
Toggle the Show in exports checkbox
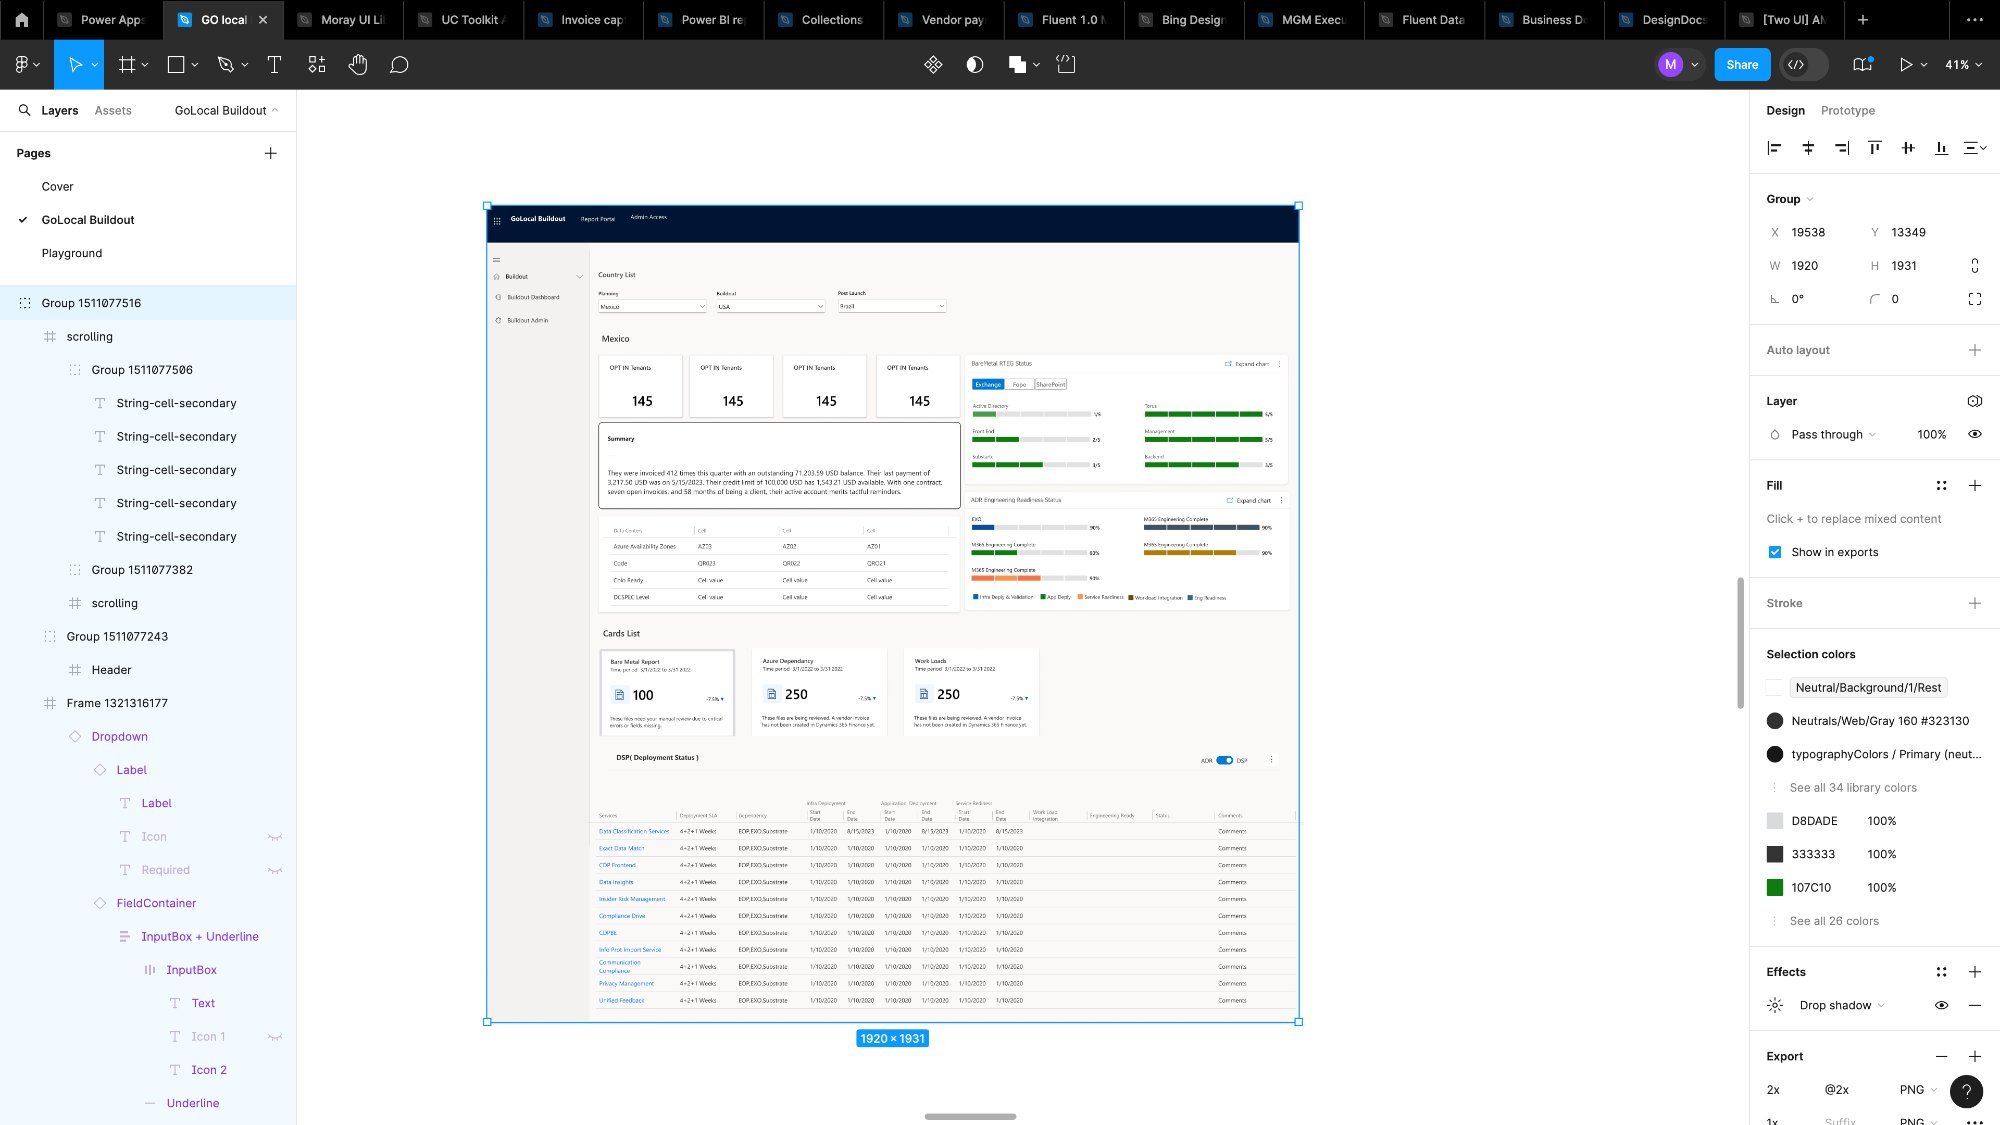[x=1775, y=552]
